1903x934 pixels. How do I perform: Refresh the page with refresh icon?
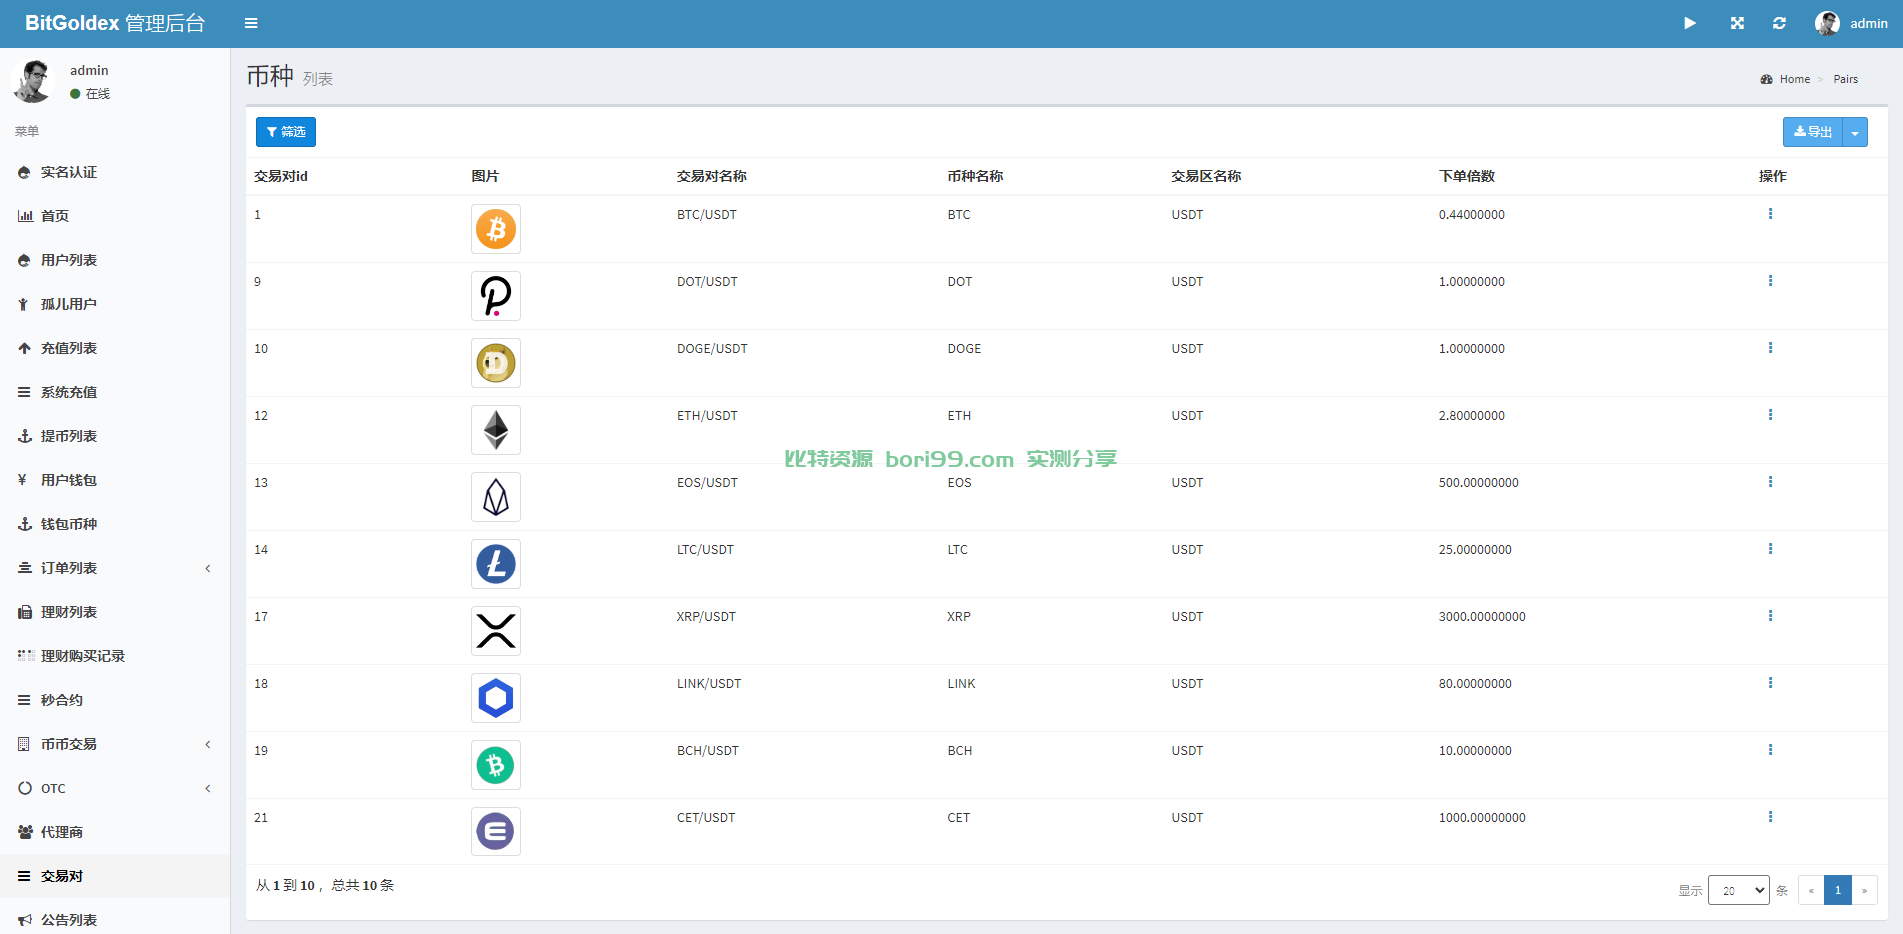pos(1779,23)
